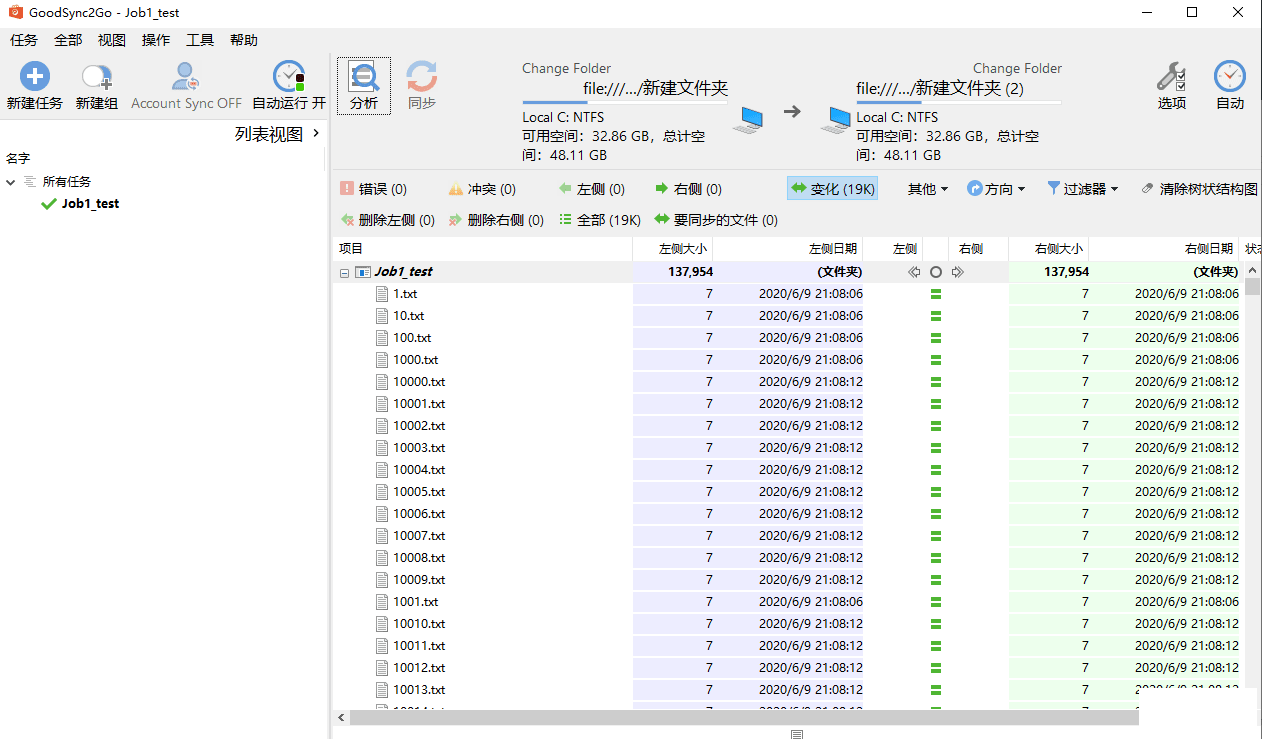Screen dimensions: 1262x739
Task: Set Job1_test direction to left arrow
Action: (x=914, y=272)
